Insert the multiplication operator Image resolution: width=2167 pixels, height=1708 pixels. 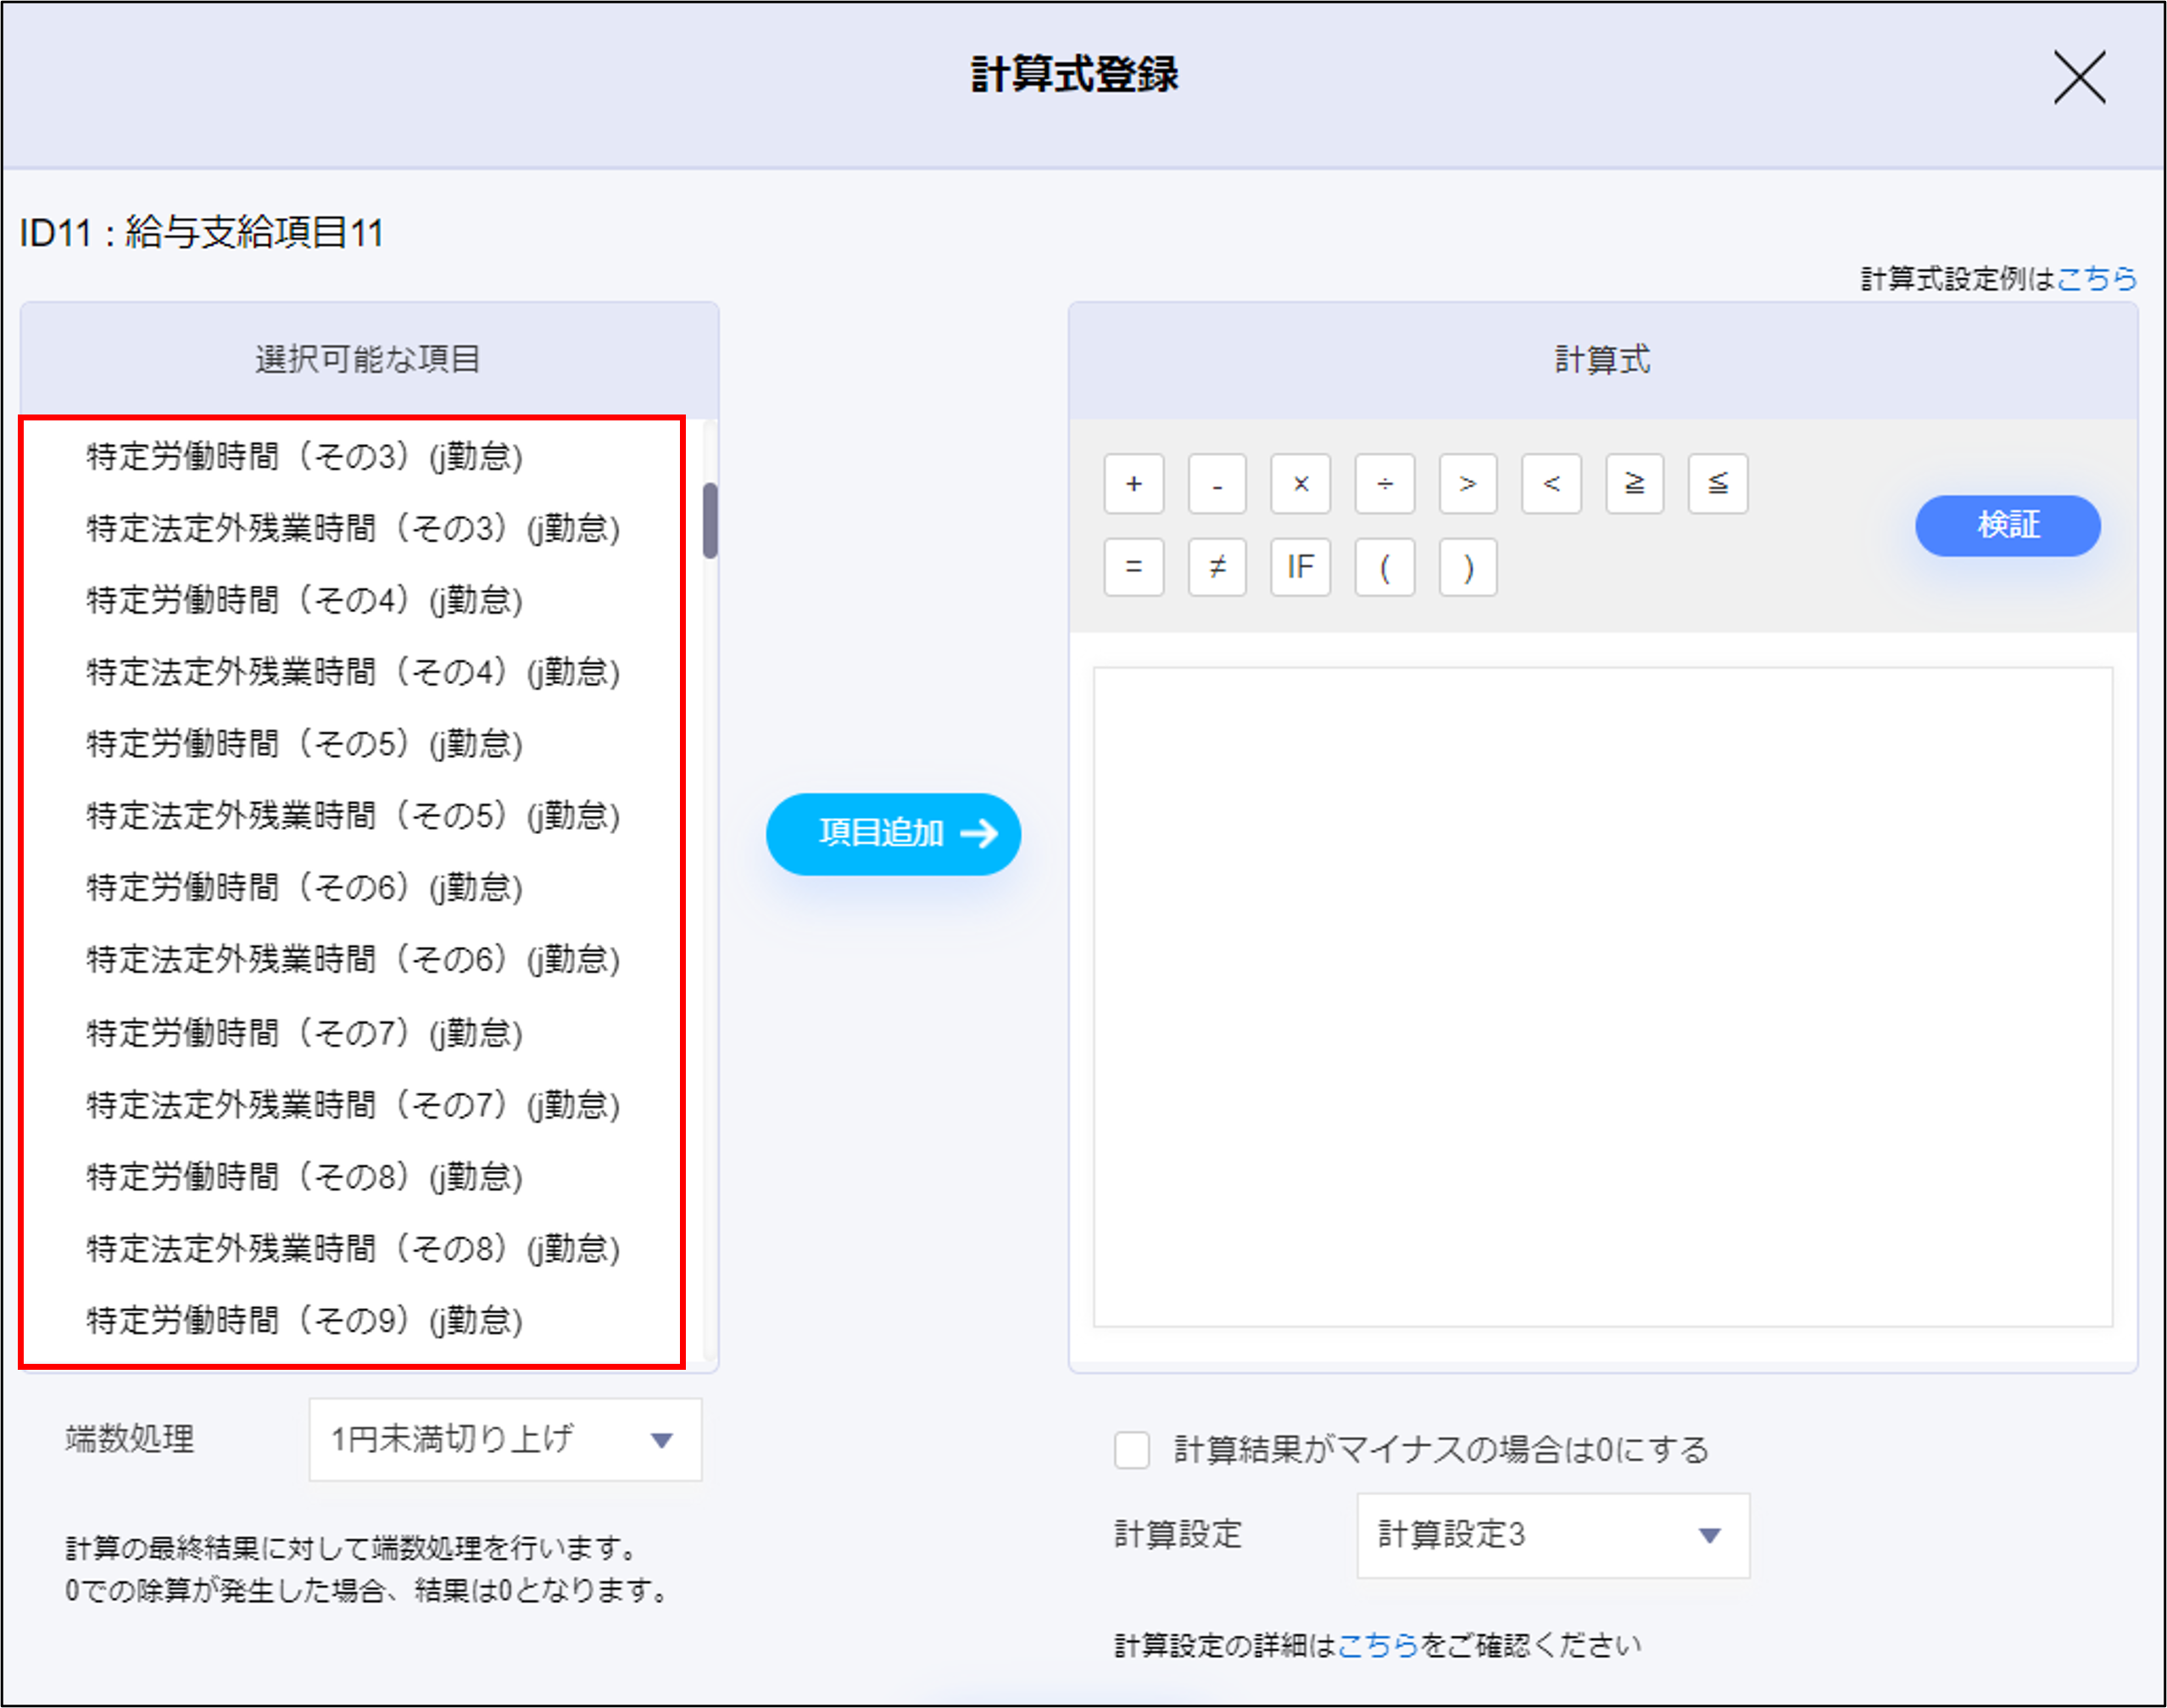tap(1300, 484)
